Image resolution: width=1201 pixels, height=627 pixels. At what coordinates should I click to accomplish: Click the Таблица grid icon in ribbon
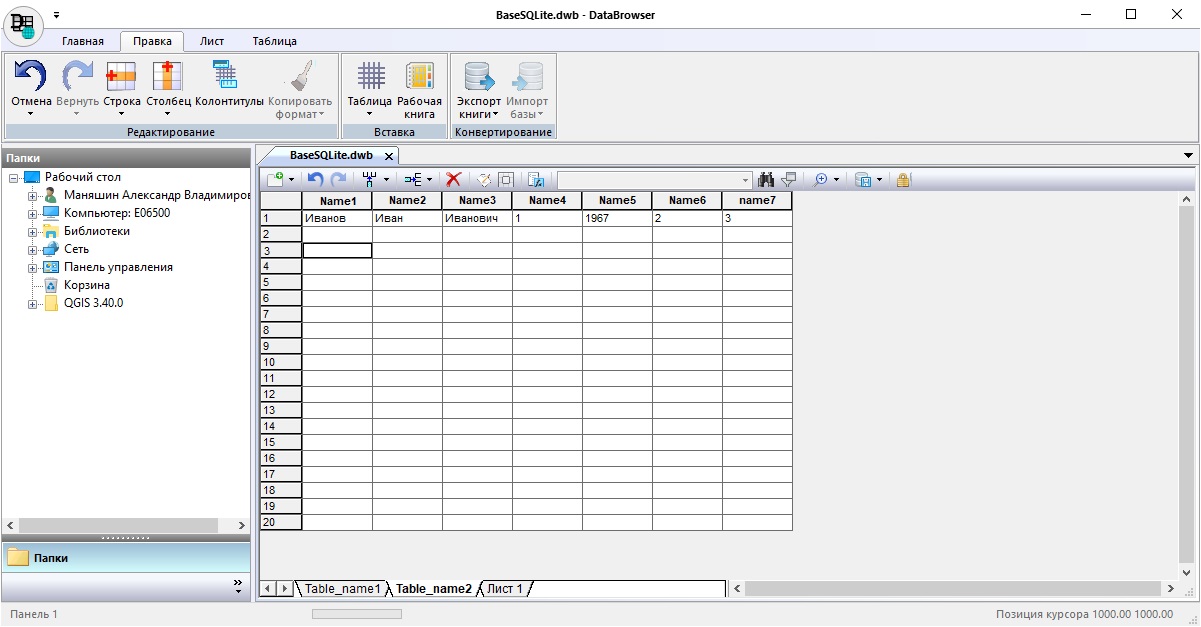click(x=370, y=77)
